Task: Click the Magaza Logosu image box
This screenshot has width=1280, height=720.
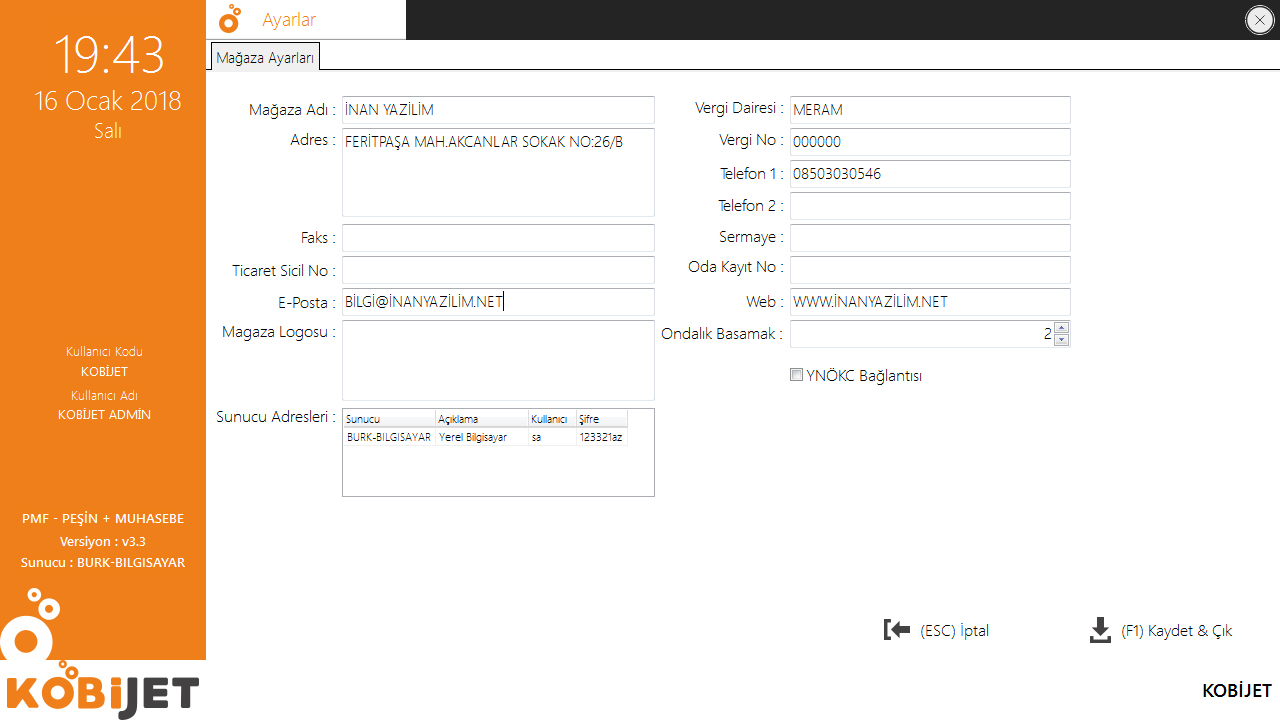Action: (498, 360)
